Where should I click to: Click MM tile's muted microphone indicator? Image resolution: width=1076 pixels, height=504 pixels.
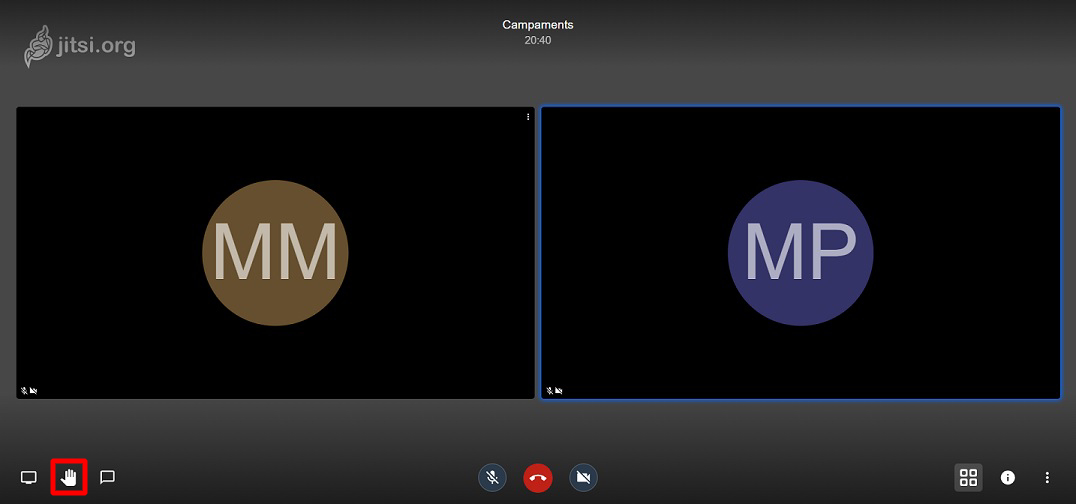click(24, 391)
